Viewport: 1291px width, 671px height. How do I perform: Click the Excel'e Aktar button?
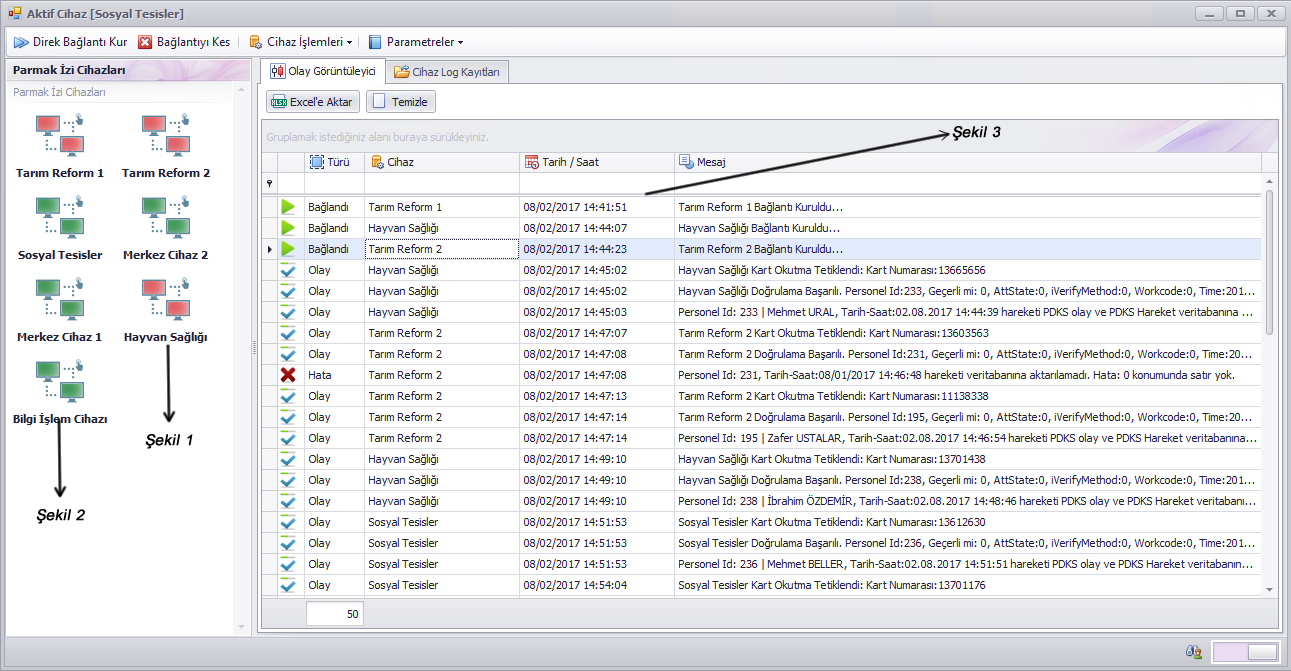pyautogui.click(x=313, y=102)
